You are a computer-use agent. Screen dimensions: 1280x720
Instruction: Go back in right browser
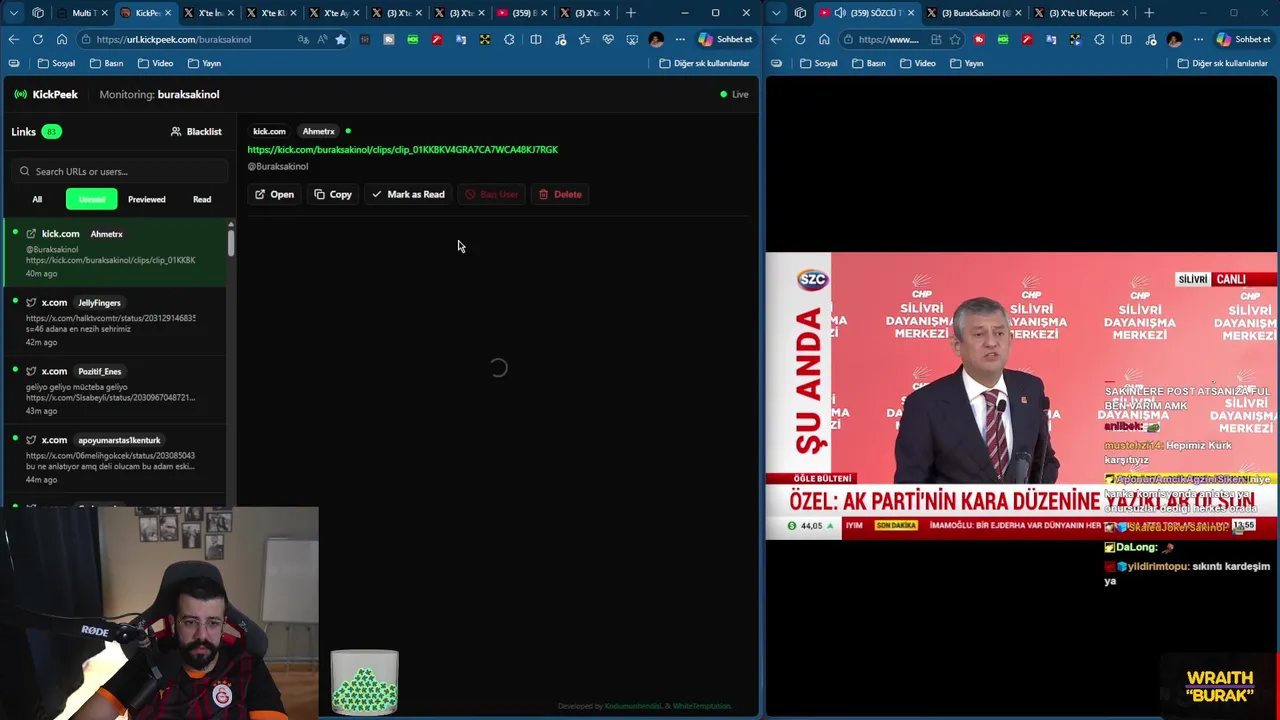click(776, 39)
